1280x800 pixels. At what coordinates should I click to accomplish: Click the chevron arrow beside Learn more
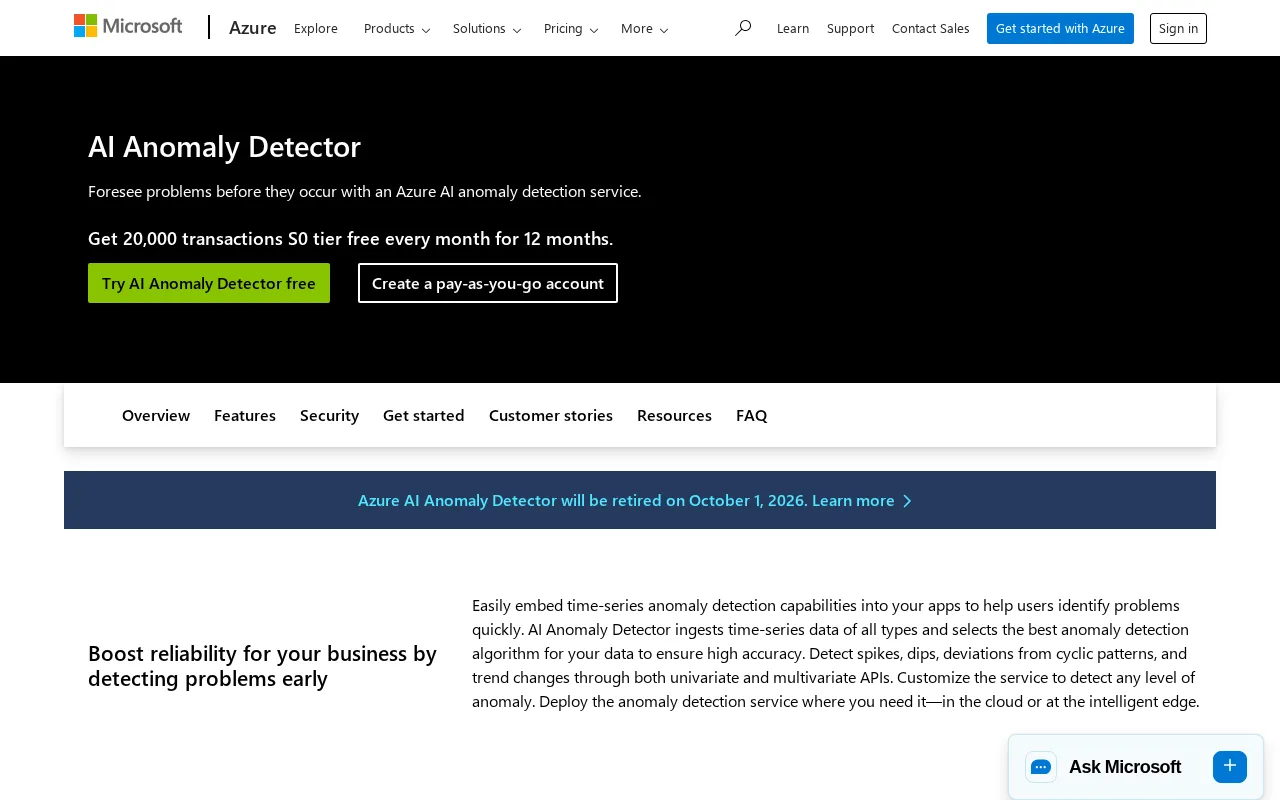pos(907,501)
